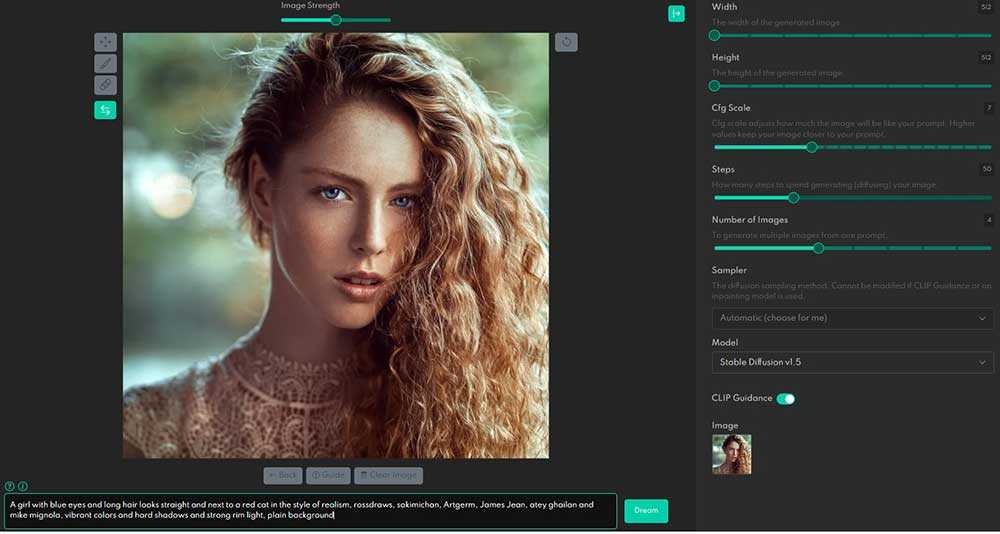1000x534 pixels.
Task: Click the Steps slider handle
Action: click(x=794, y=197)
